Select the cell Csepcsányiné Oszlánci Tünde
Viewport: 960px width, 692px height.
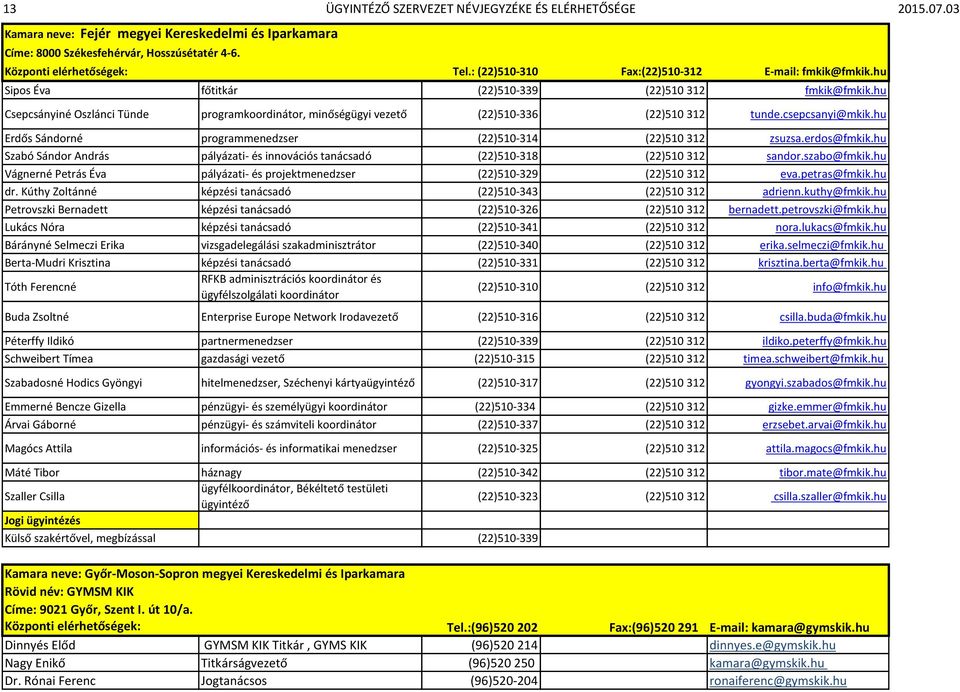pyautogui.click(x=77, y=115)
